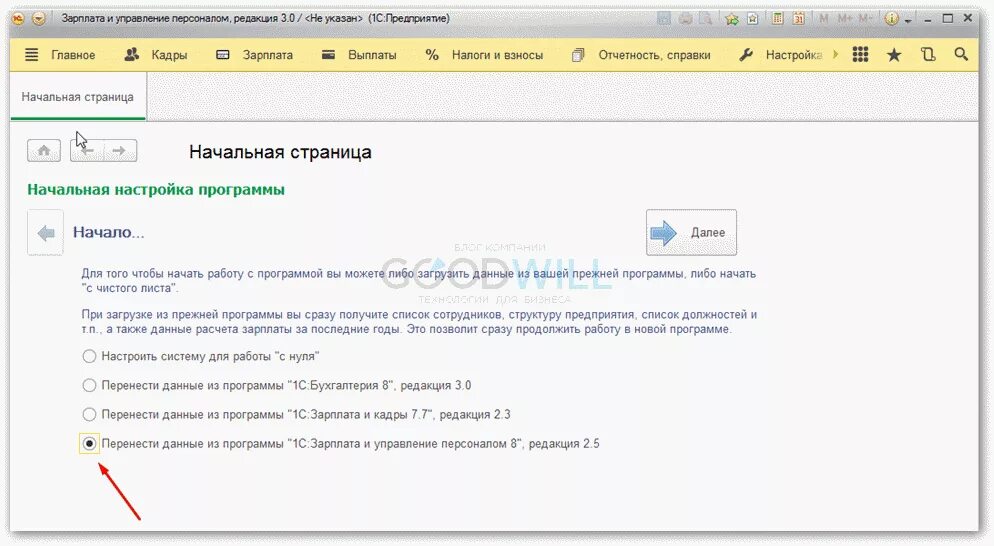Open the calendar icon showing 31
The width and height of the screenshot is (994, 546).
point(799,19)
